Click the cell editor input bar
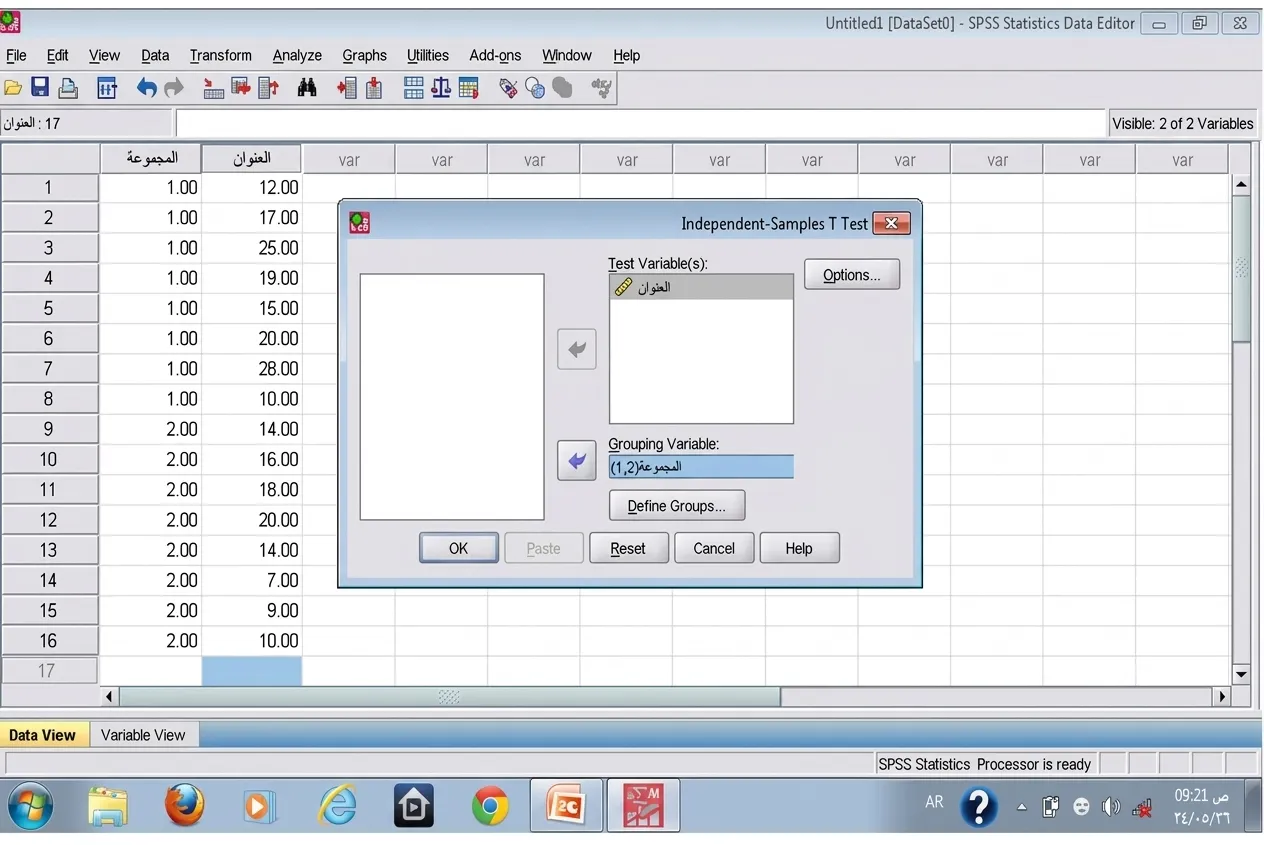 click(640, 123)
